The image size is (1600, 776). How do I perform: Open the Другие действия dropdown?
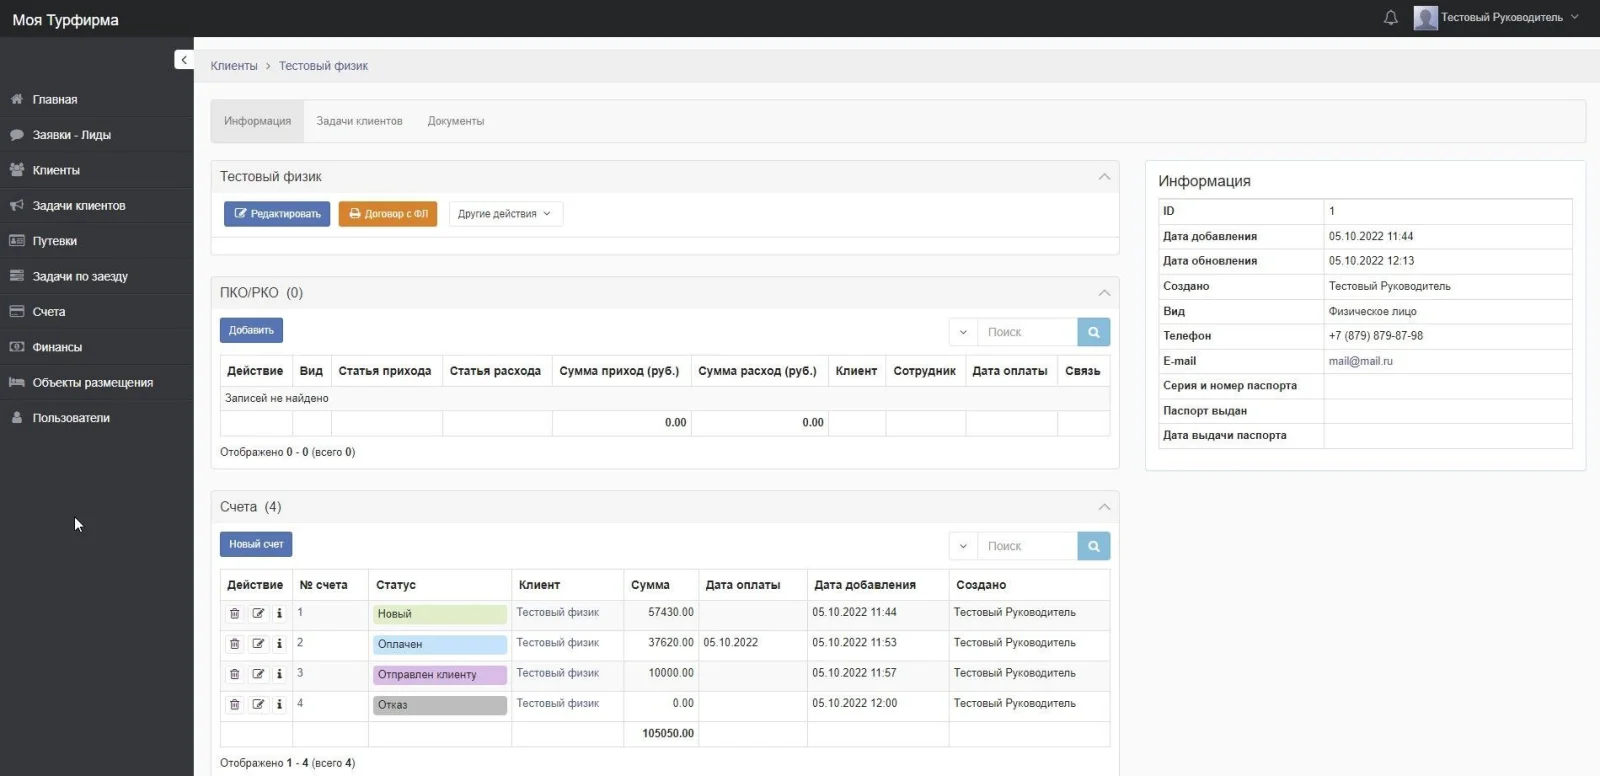[505, 214]
